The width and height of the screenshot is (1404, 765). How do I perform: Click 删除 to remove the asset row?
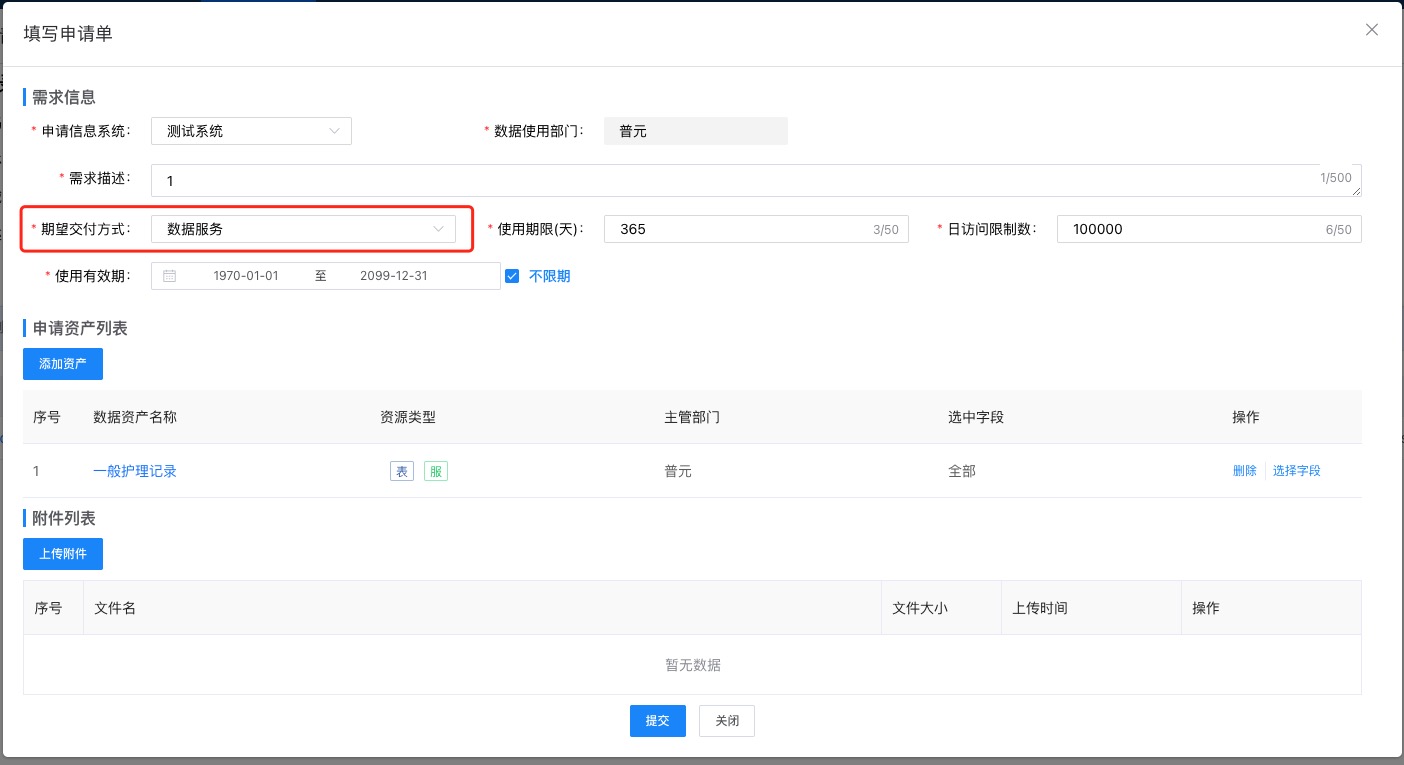[x=1244, y=471]
